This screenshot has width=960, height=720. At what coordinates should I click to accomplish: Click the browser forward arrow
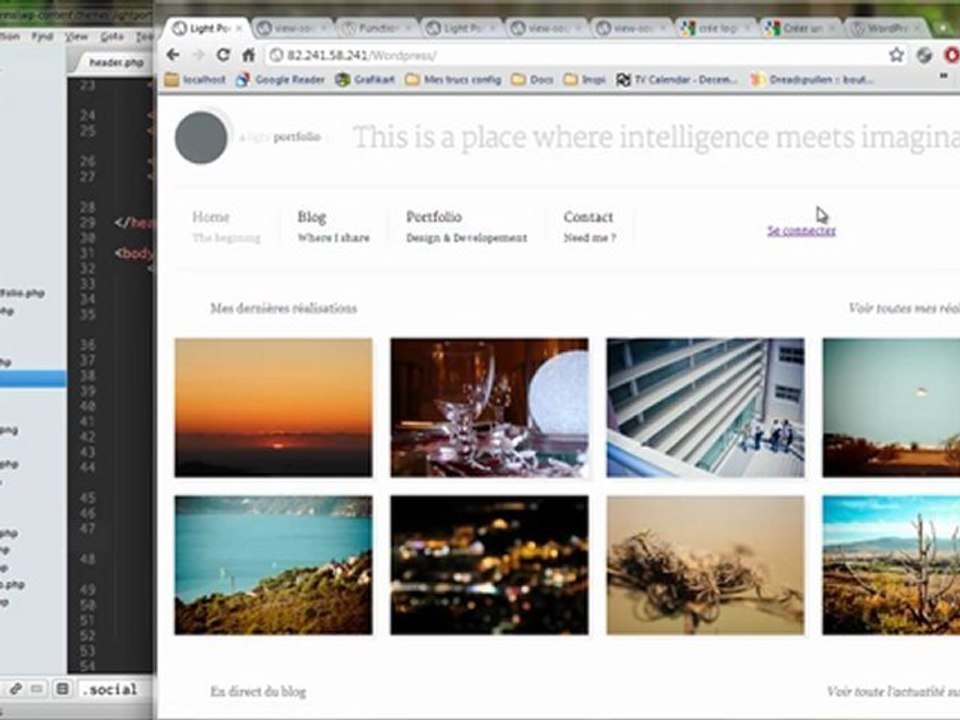pyautogui.click(x=198, y=55)
